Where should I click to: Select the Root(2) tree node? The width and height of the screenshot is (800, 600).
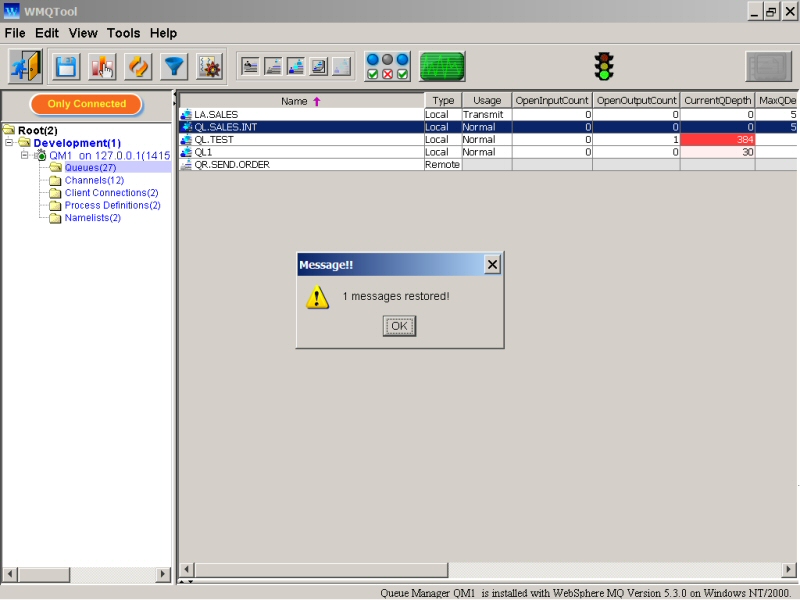click(37, 131)
